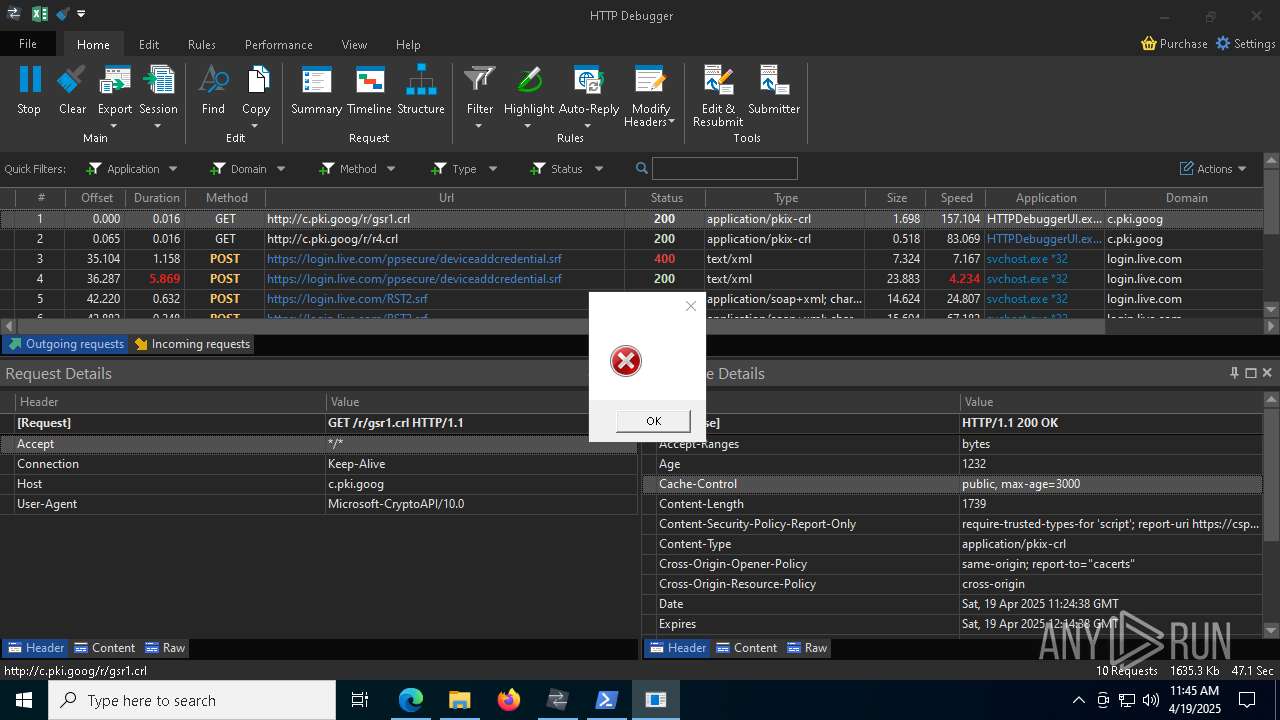1280x720 pixels.
Task: Switch to the Performance ribbon tab
Action: click(279, 44)
